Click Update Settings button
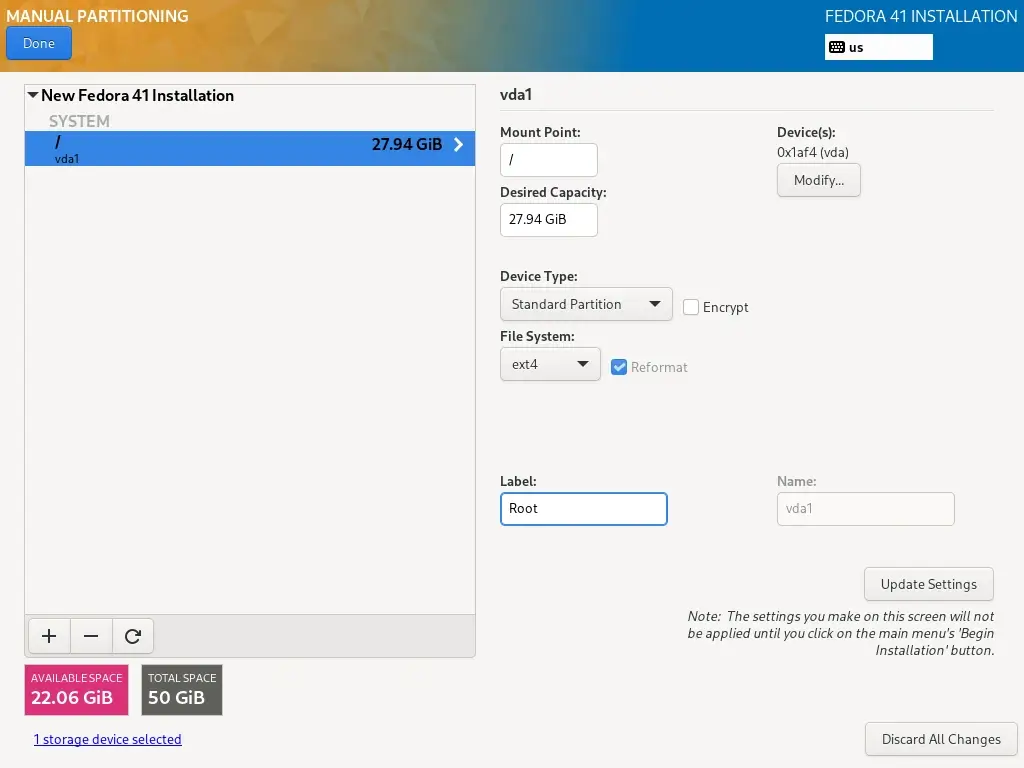1024x768 pixels. (928, 584)
